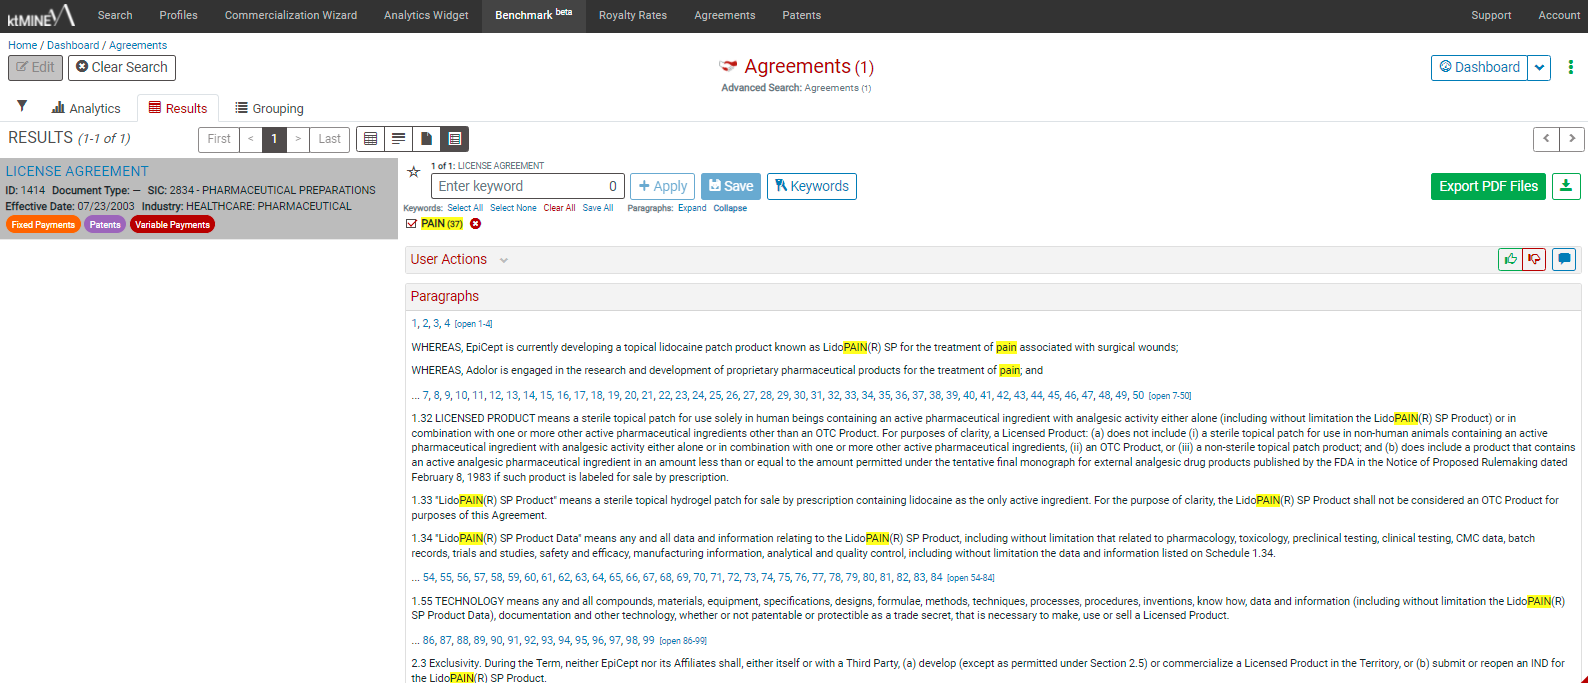This screenshot has height=683, width=1588.
Task: Open Commercialization Wizard
Action: click(x=291, y=15)
